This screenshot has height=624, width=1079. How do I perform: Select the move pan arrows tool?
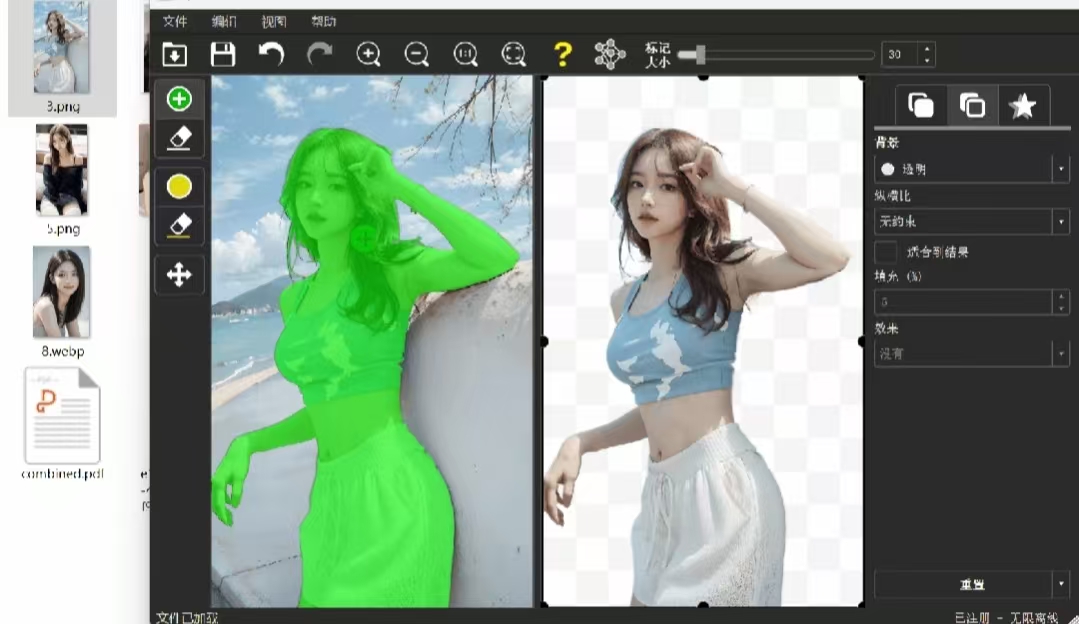[179, 275]
